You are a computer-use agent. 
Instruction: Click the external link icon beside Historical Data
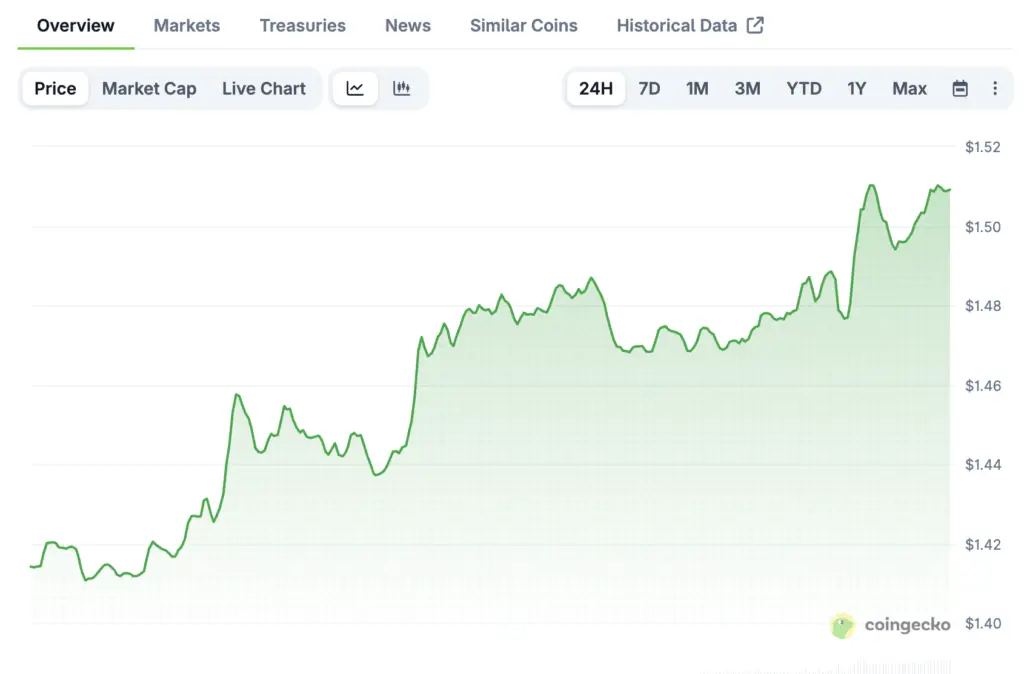click(x=755, y=25)
